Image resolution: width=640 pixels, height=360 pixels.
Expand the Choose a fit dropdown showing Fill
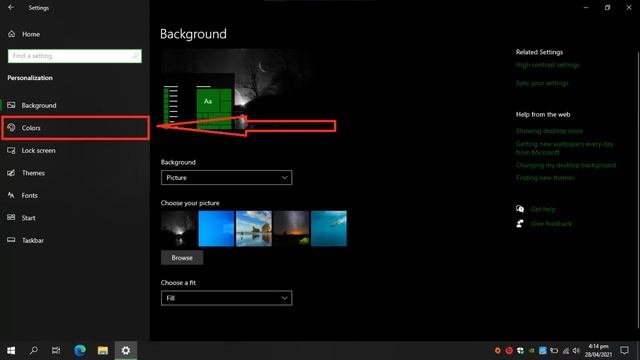coord(227,298)
